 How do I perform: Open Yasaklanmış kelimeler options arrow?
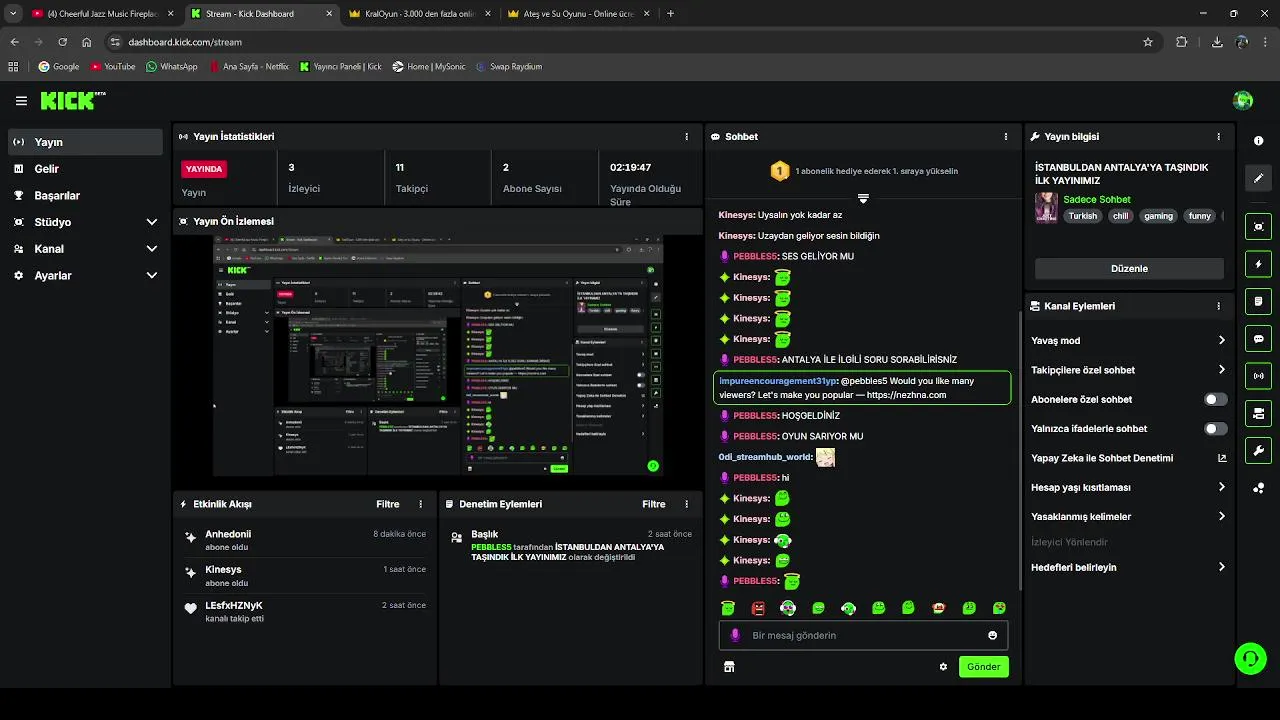coord(1221,516)
